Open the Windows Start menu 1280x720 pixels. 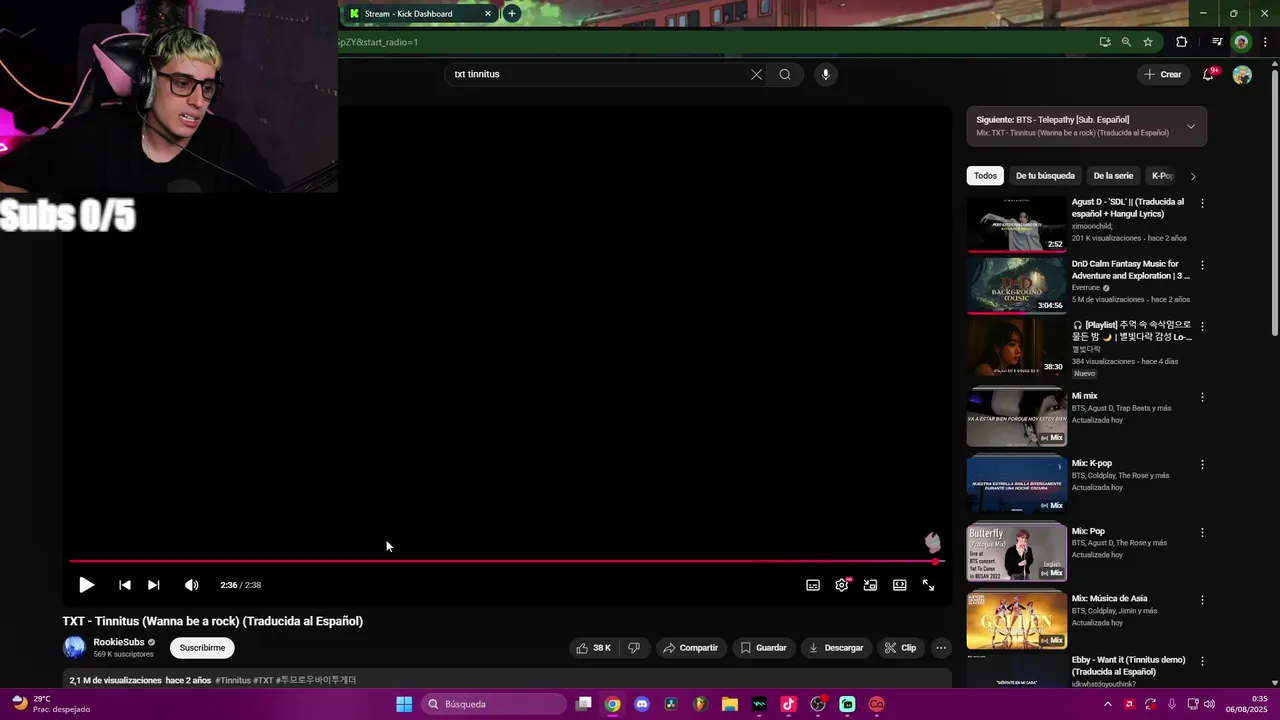pos(404,704)
